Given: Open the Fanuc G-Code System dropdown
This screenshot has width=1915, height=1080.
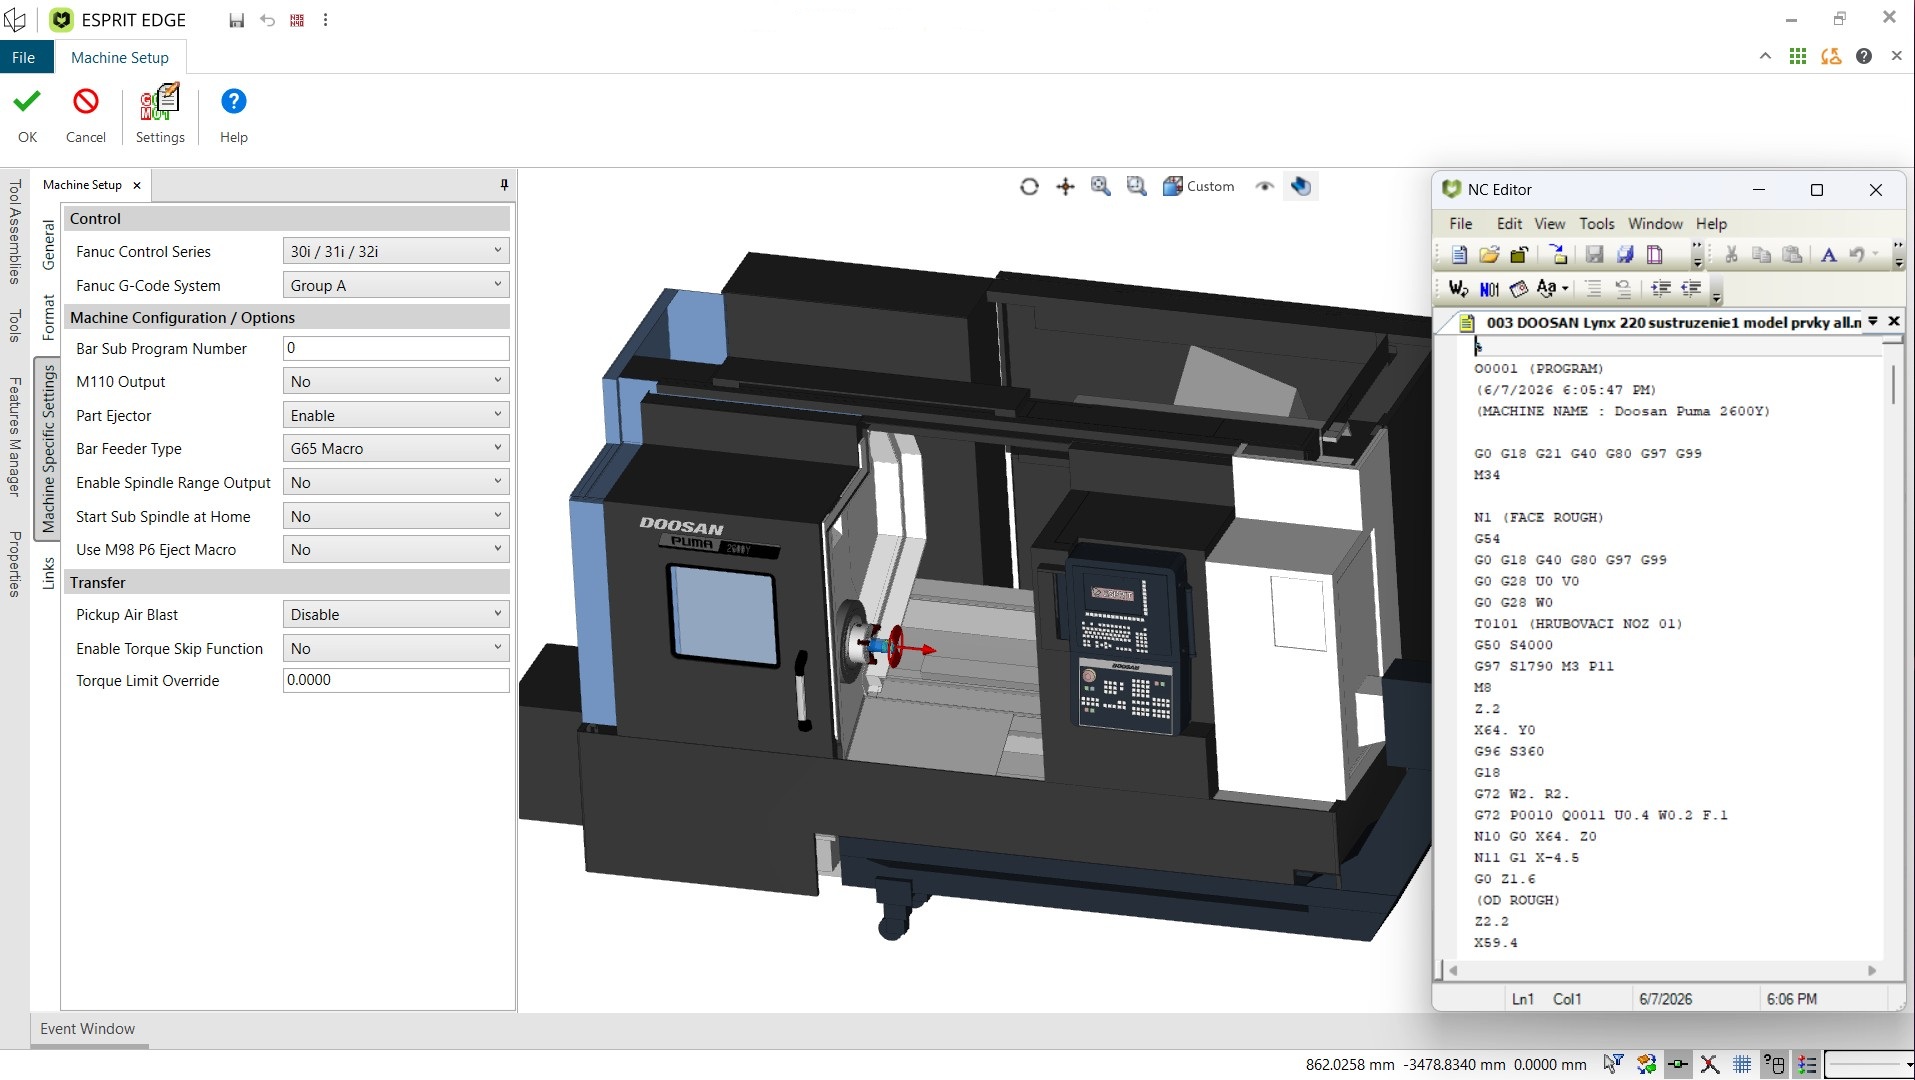Looking at the screenshot, I should tap(396, 285).
